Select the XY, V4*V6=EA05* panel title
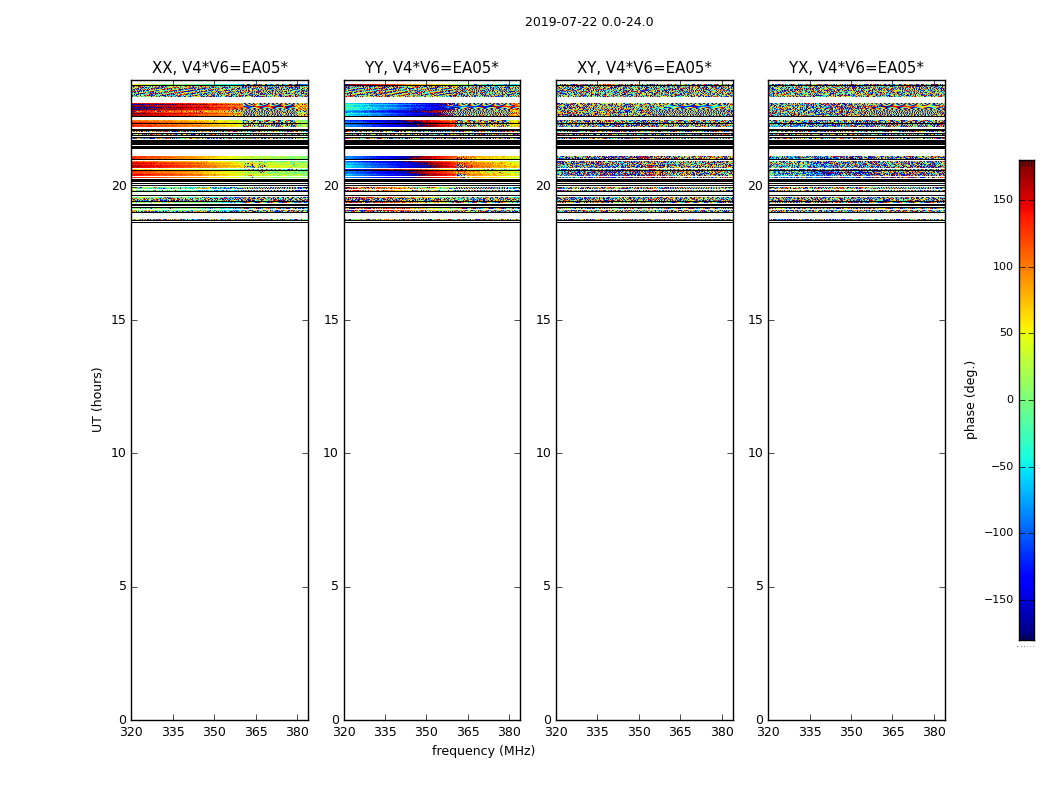The width and height of the screenshot is (1050, 800). click(644, 68)
